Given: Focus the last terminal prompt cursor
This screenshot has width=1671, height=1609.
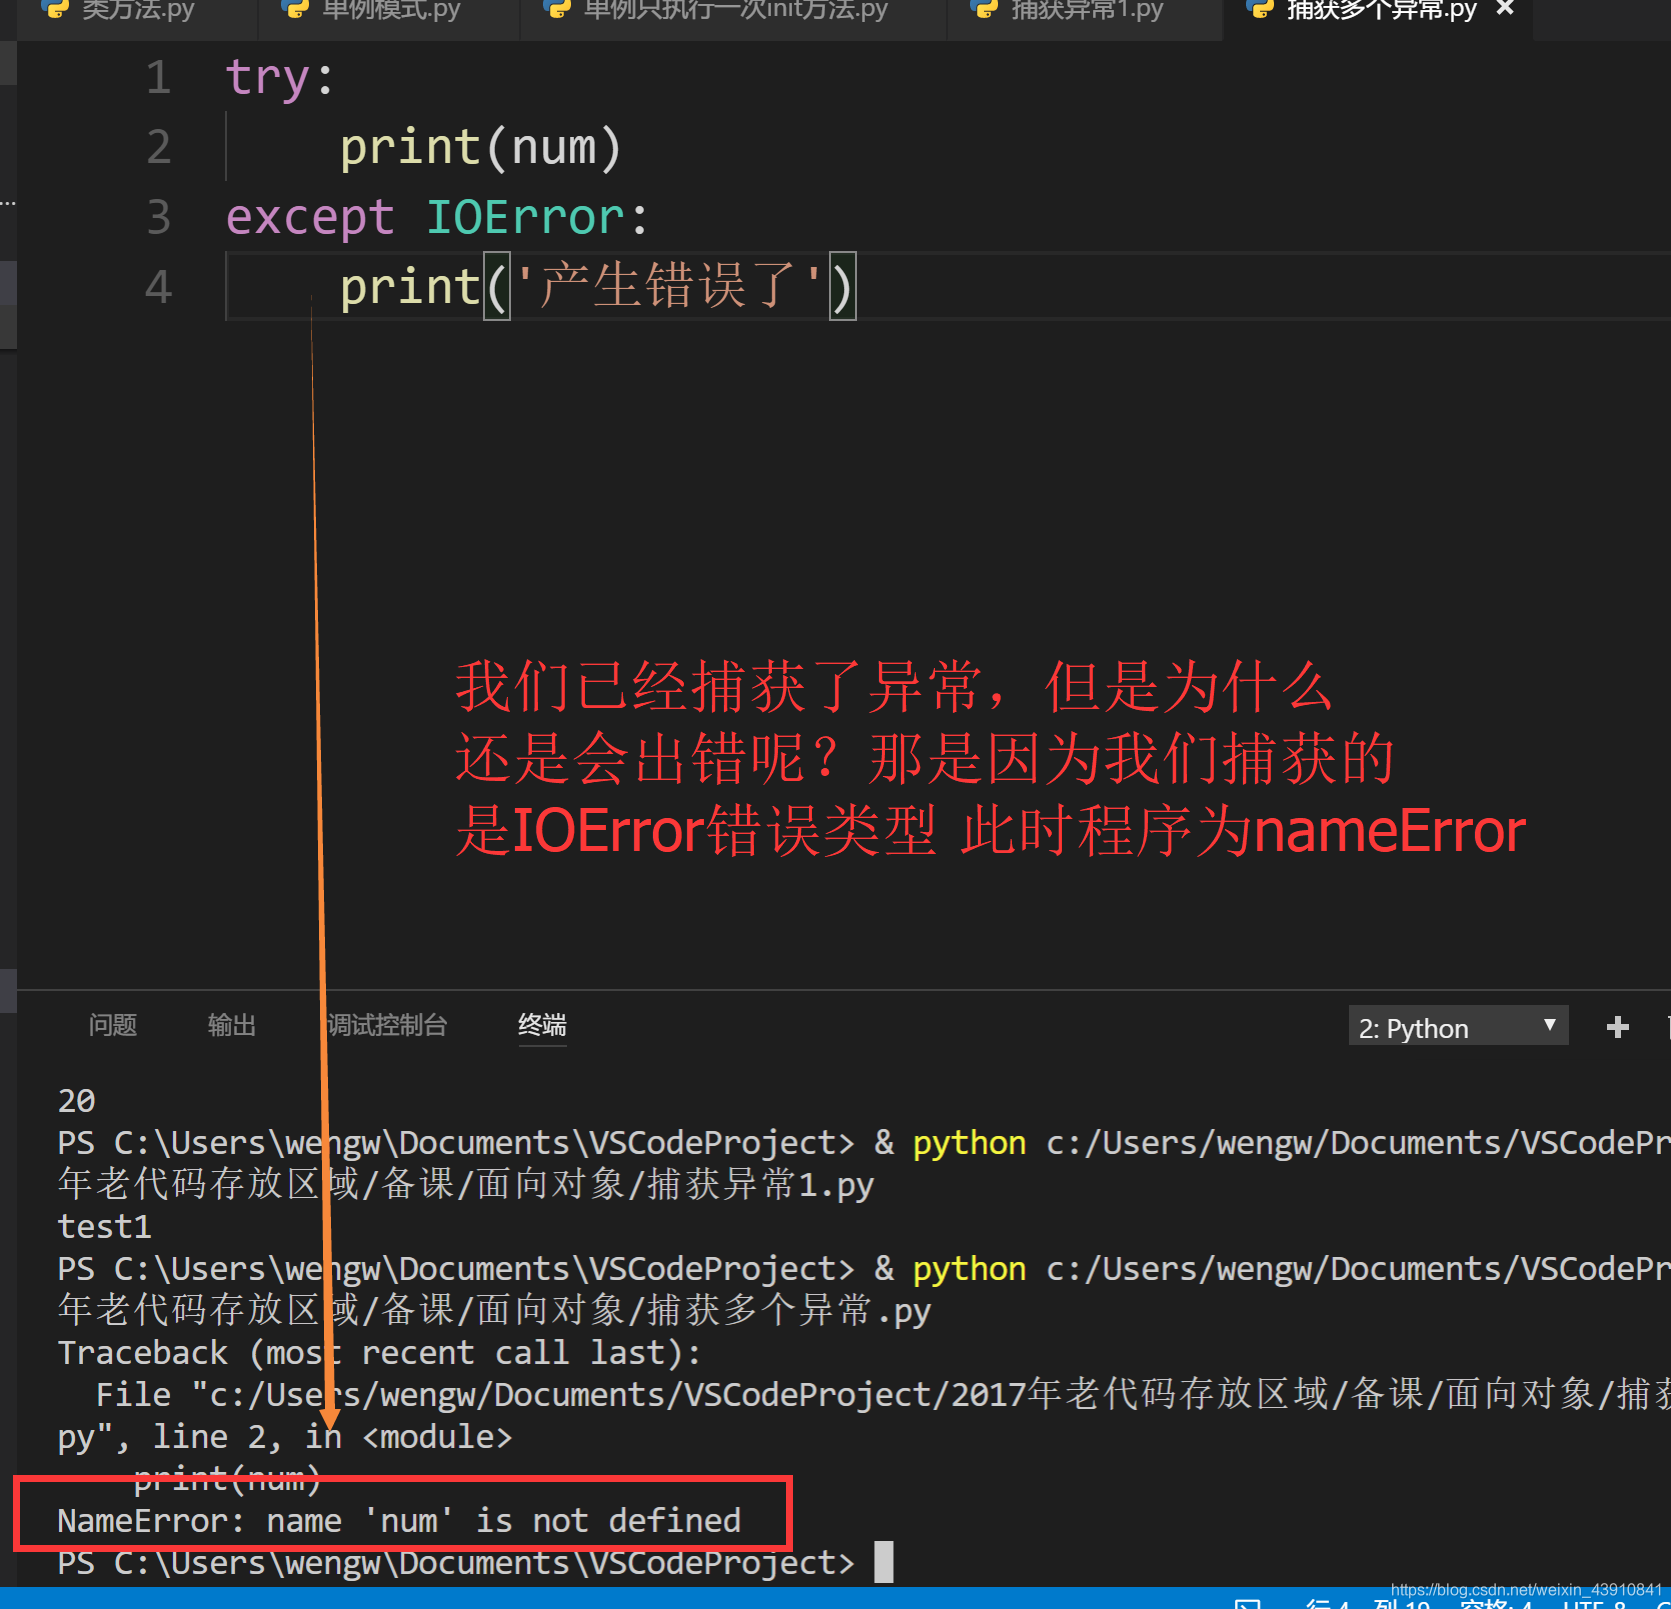Looking at the screenshot, I should tap(883, 1562).
